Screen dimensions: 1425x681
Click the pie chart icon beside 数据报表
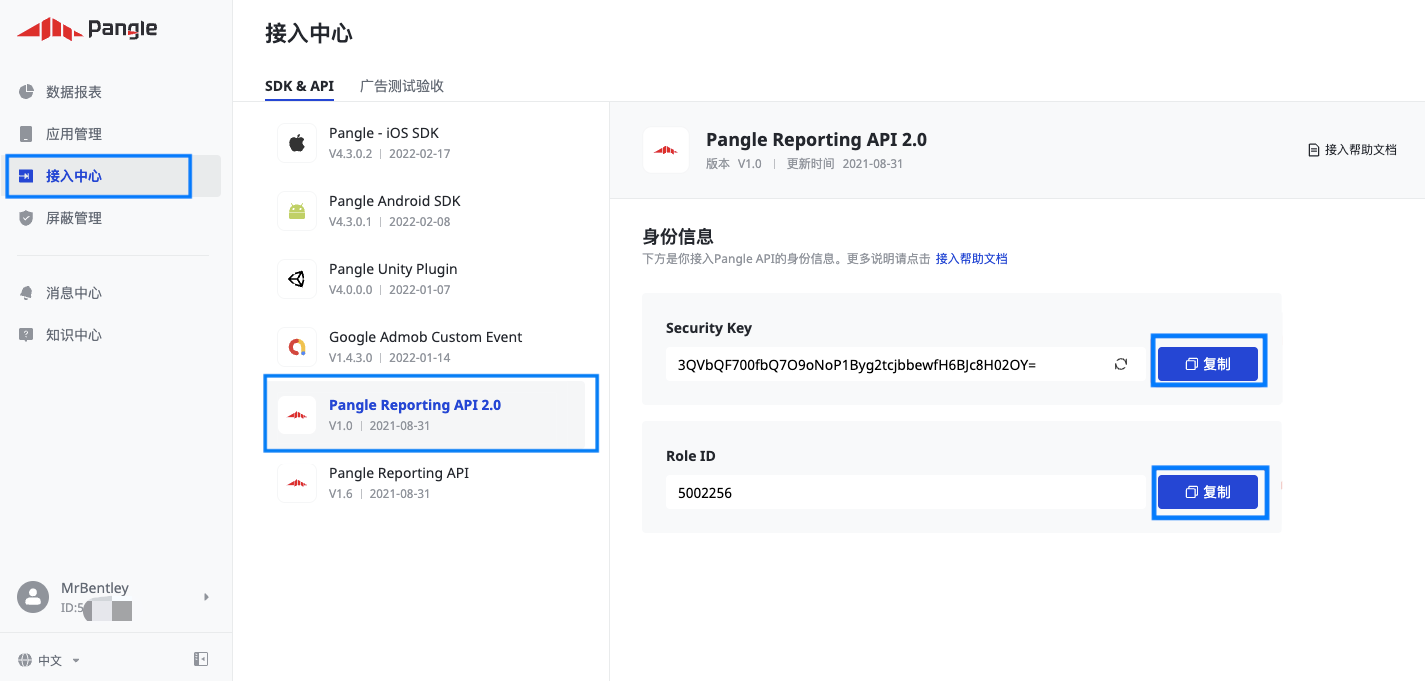tap(26, 92)
